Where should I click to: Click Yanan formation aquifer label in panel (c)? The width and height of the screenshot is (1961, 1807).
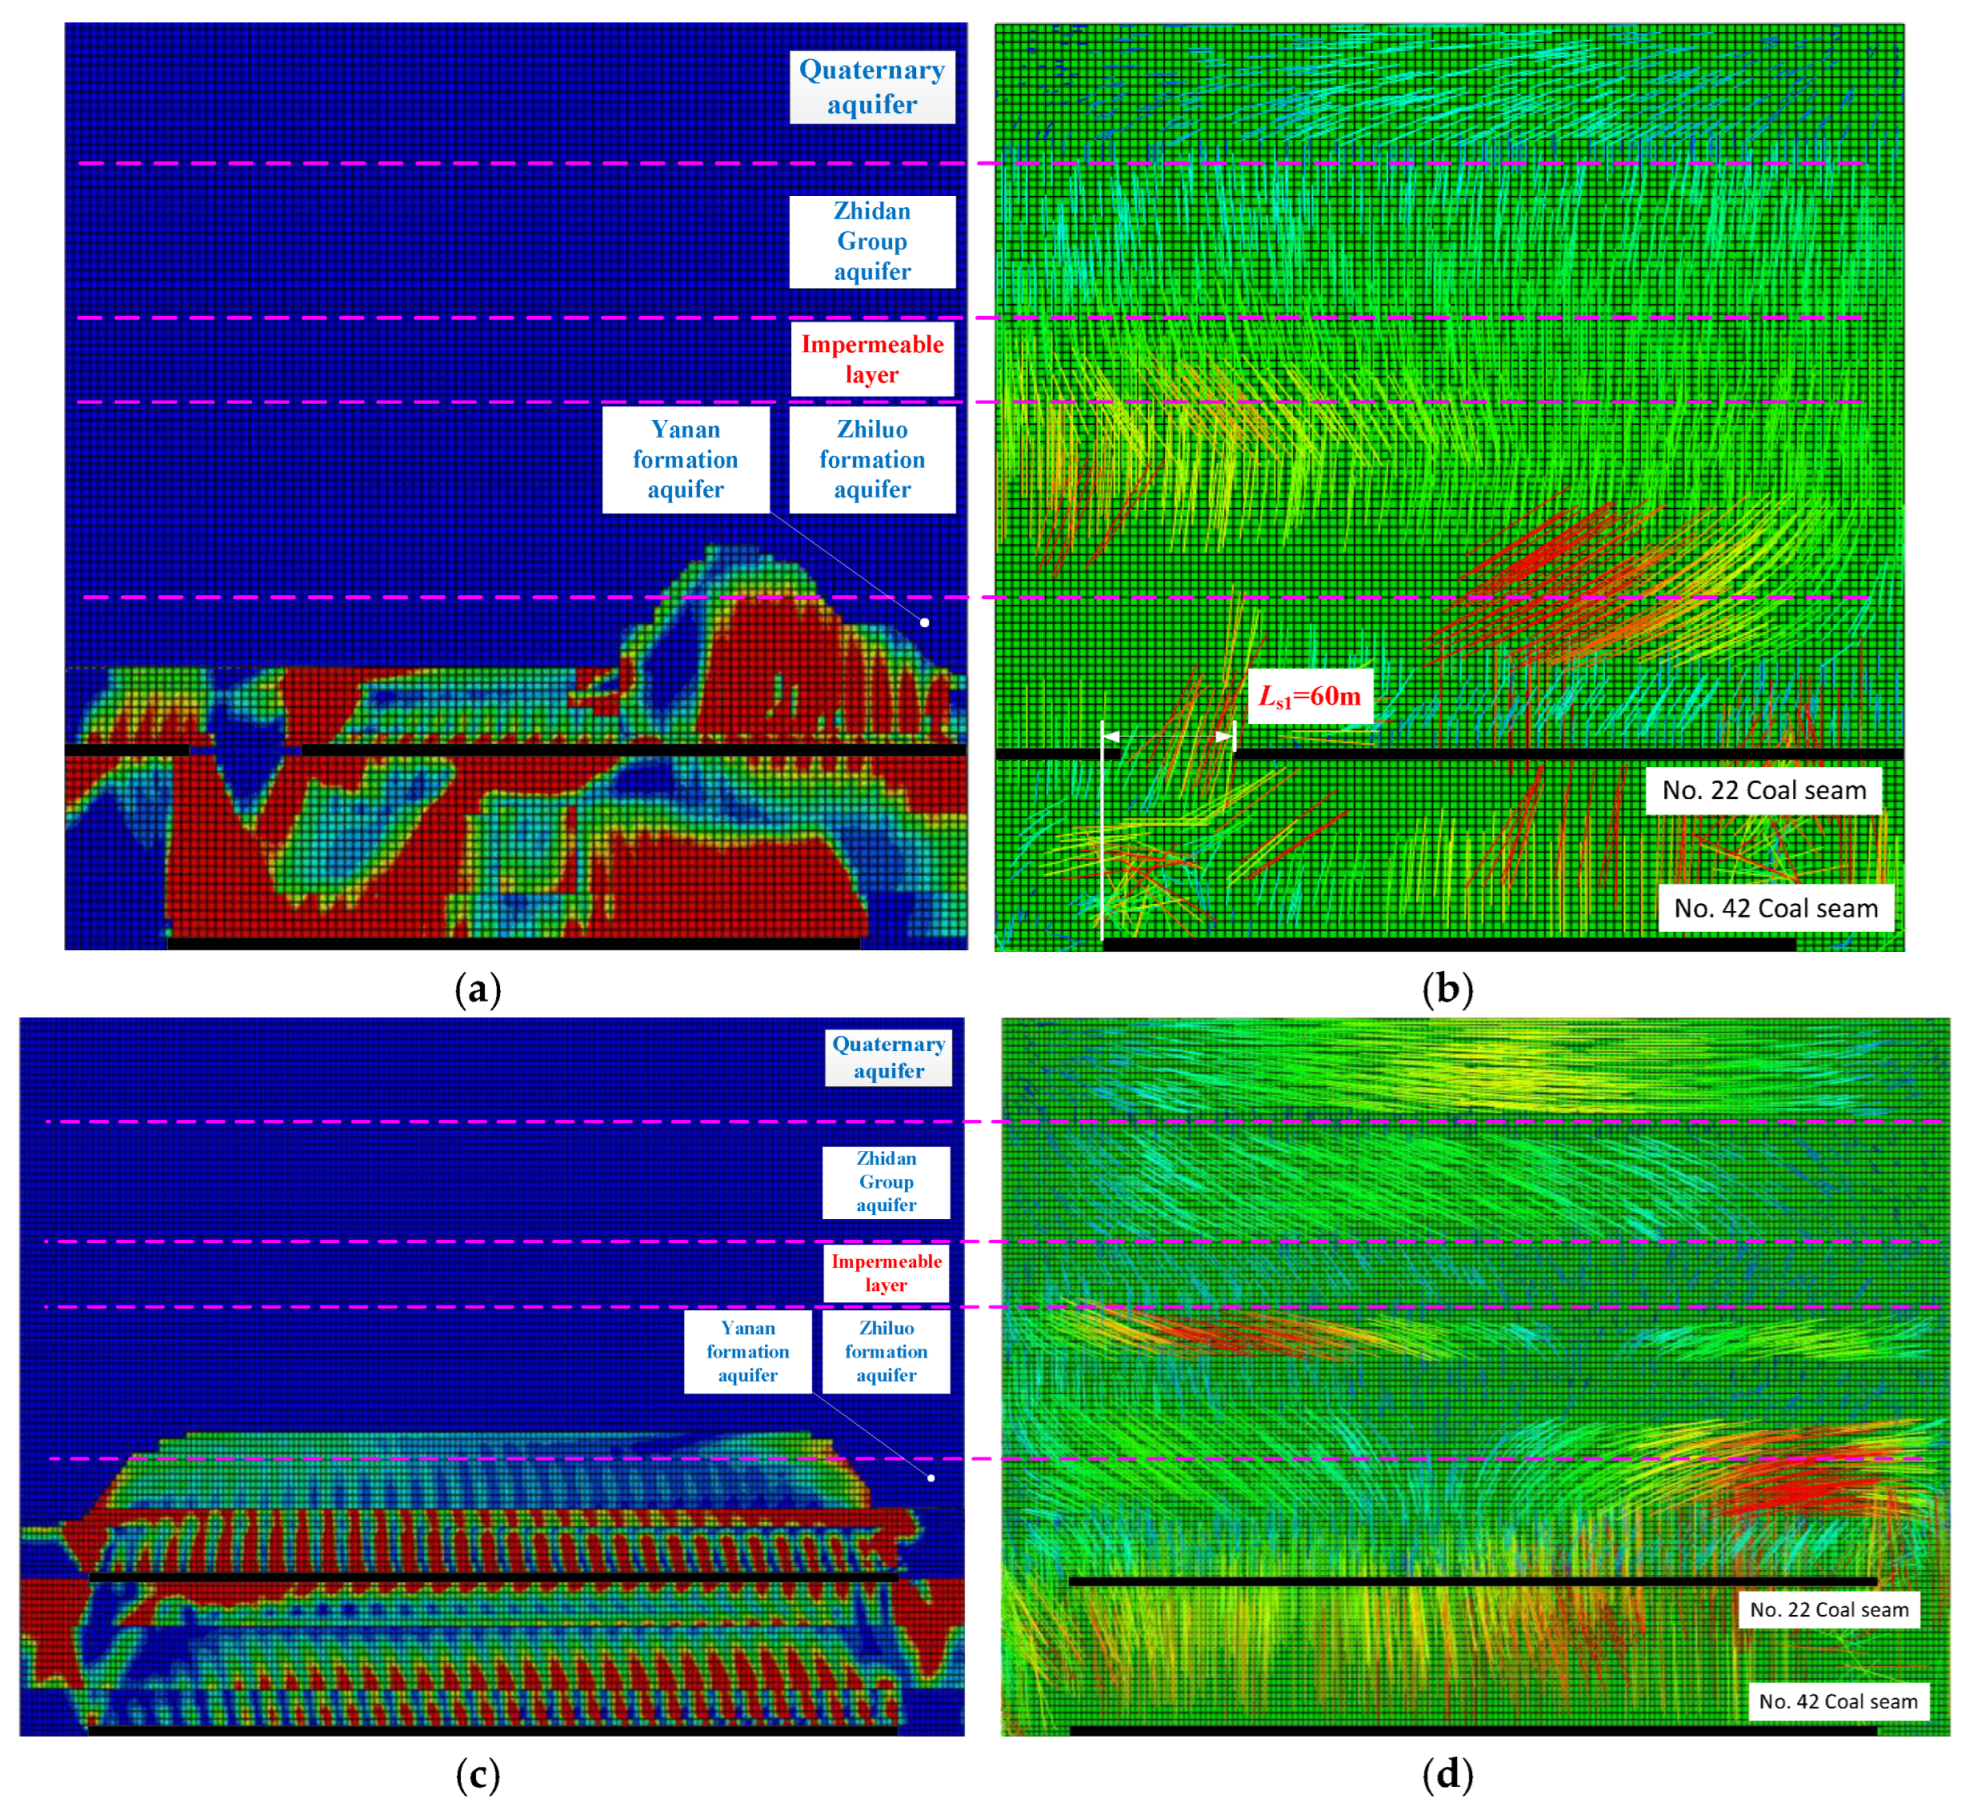tap(747, 1351)
